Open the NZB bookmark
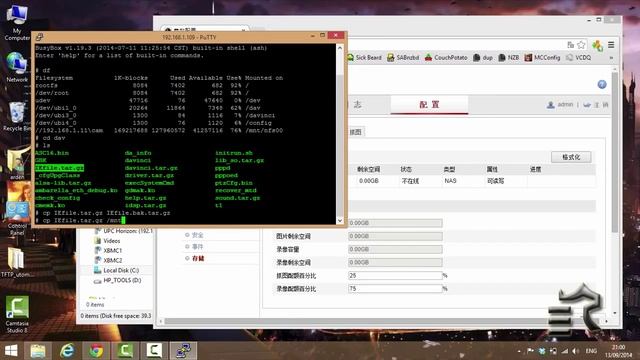Viewport: 640px width, 360px height. (509, 58)
